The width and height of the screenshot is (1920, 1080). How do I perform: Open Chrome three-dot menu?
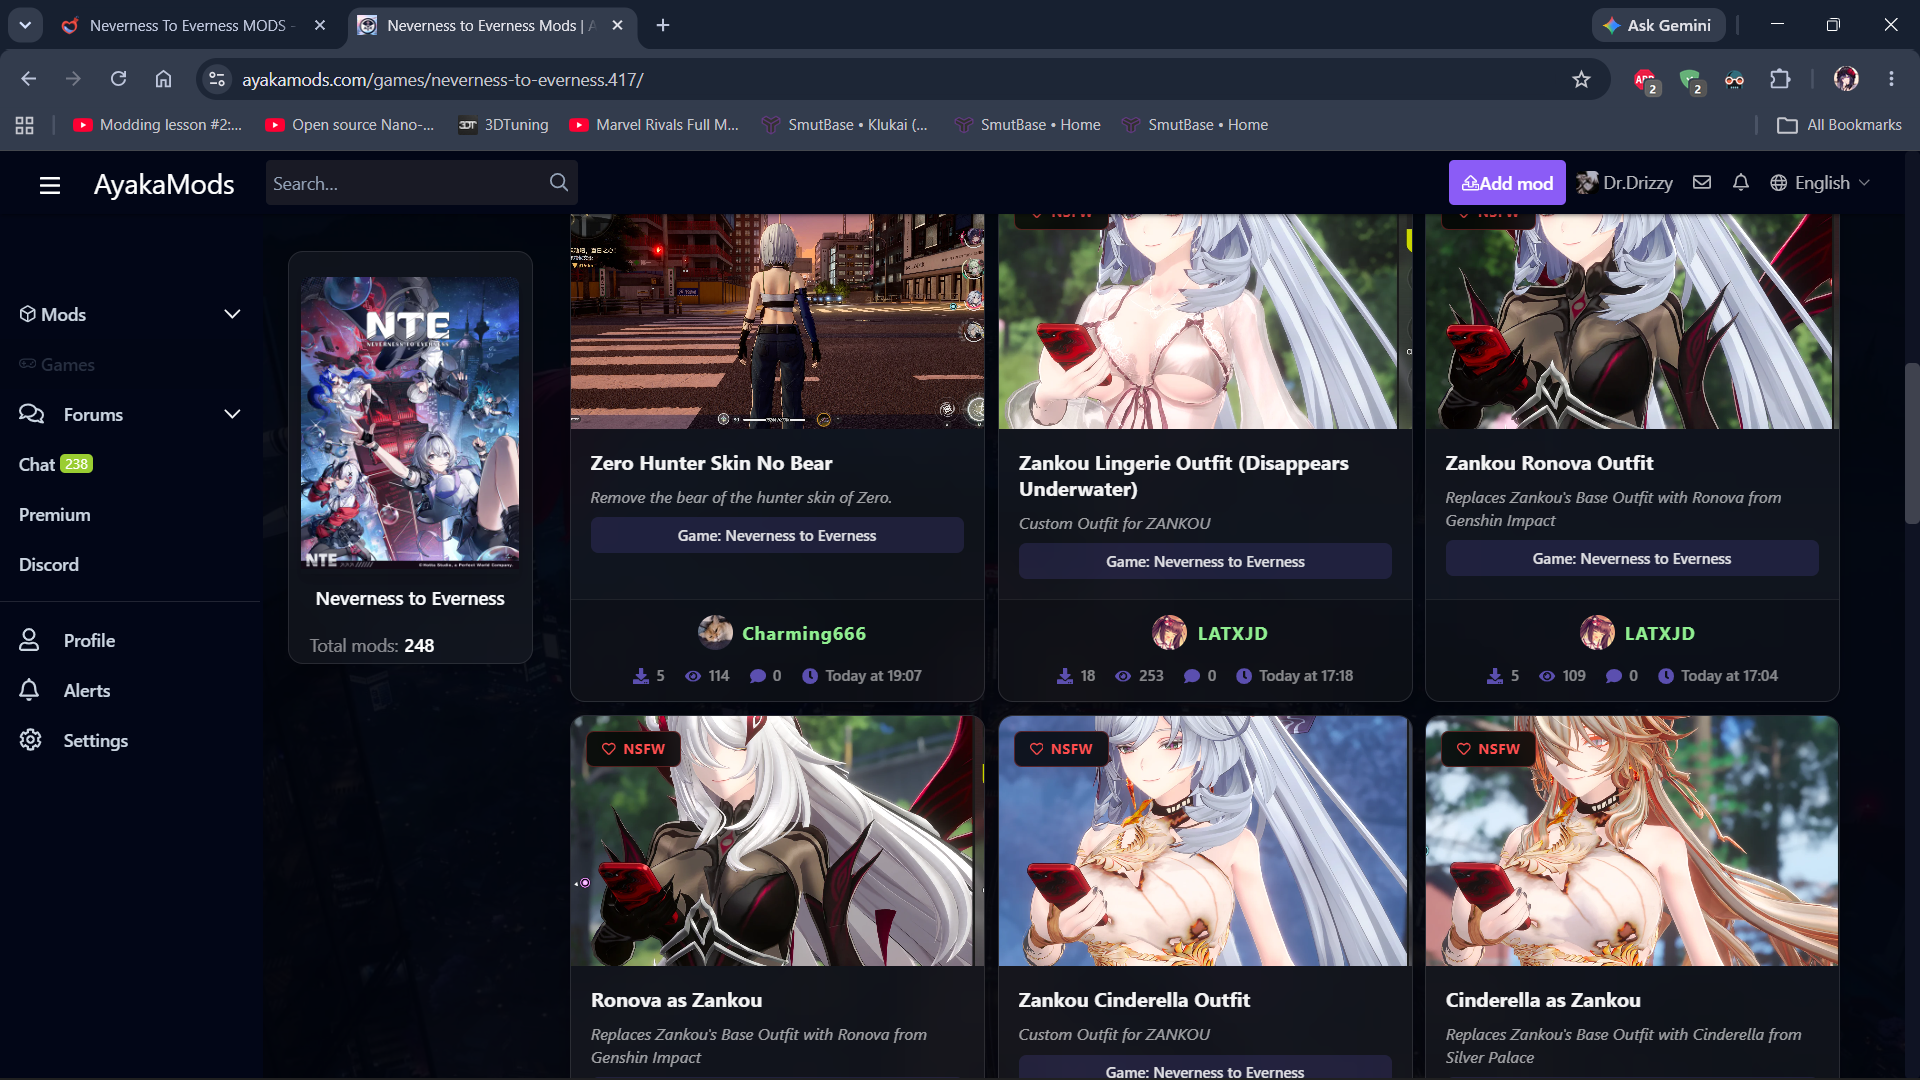tap(1891, 79)
